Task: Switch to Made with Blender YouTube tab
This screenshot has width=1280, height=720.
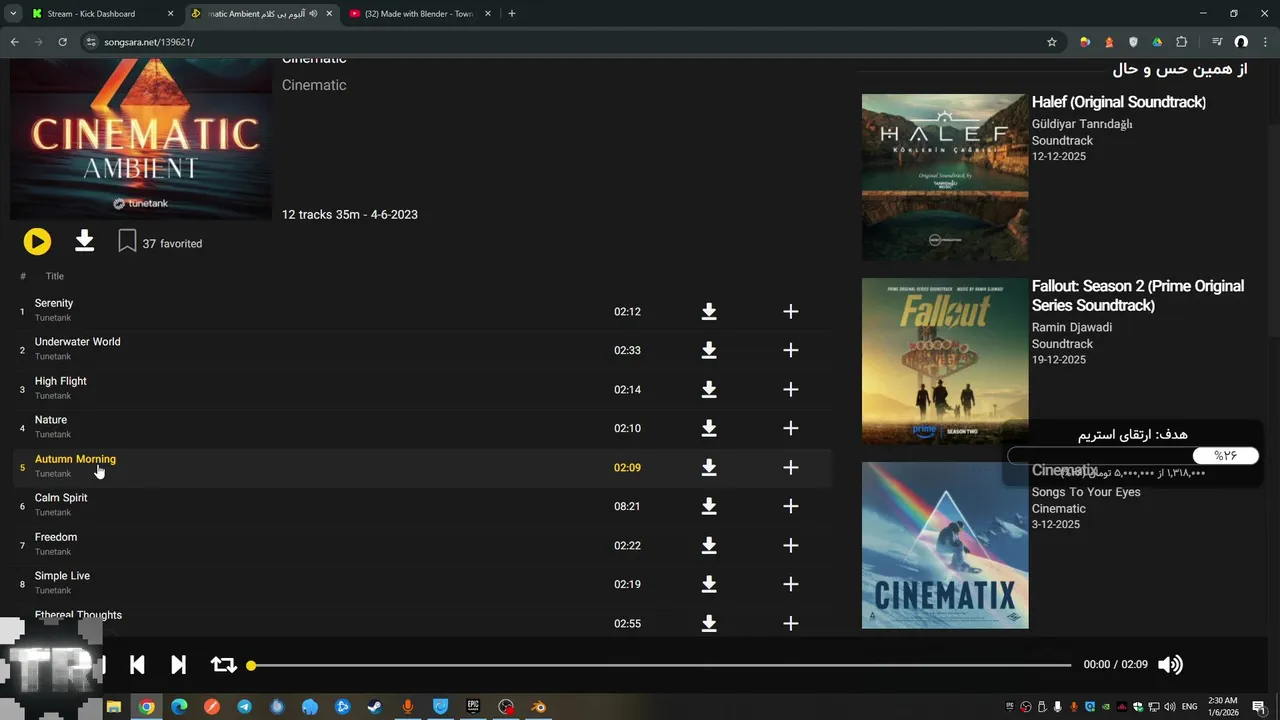Action: click(x=419, y=14)
